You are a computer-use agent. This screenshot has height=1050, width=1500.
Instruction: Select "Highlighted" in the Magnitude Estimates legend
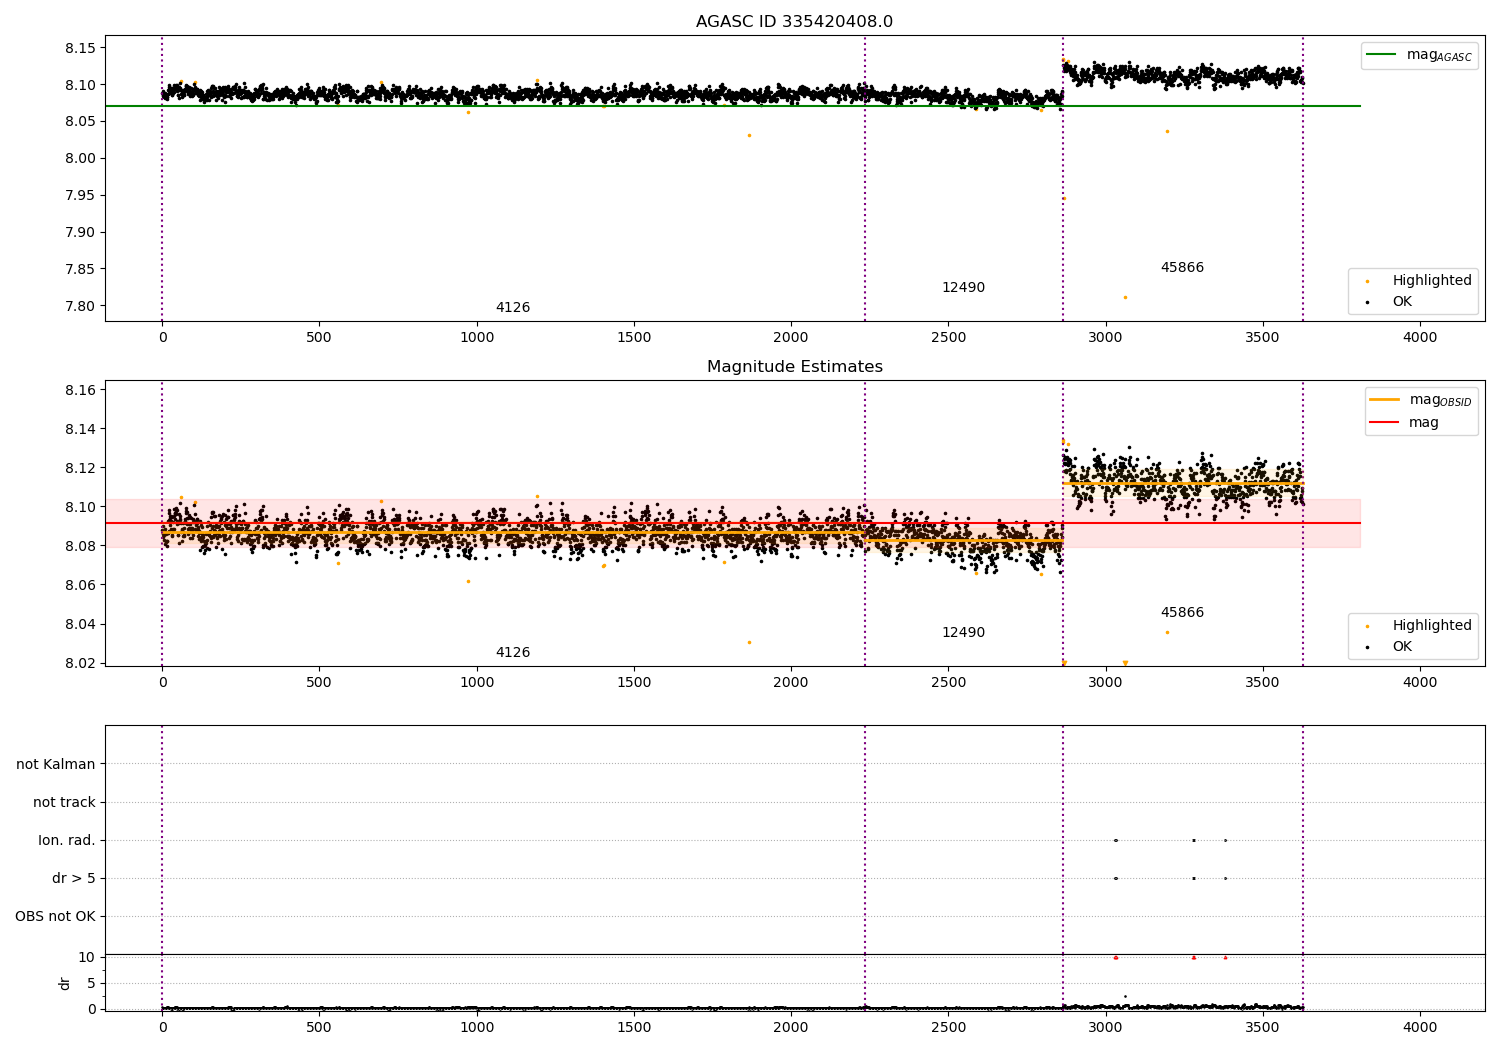pyautogui.click(x=1432, y=626)
